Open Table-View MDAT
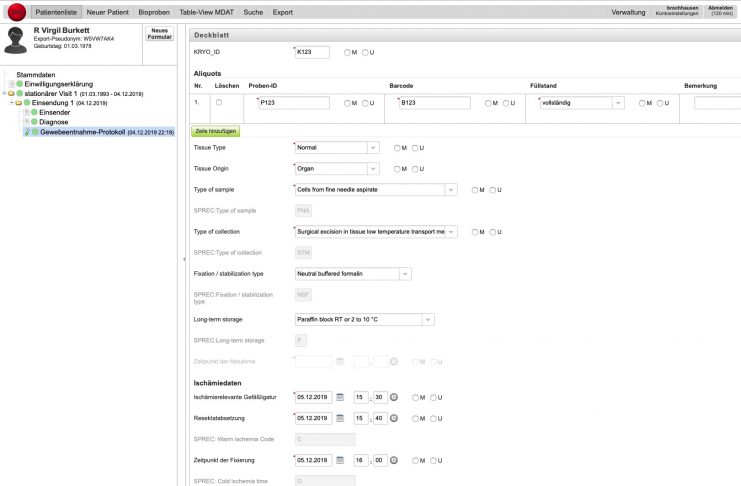Viewport: 741px width, 486px height. 207,12
